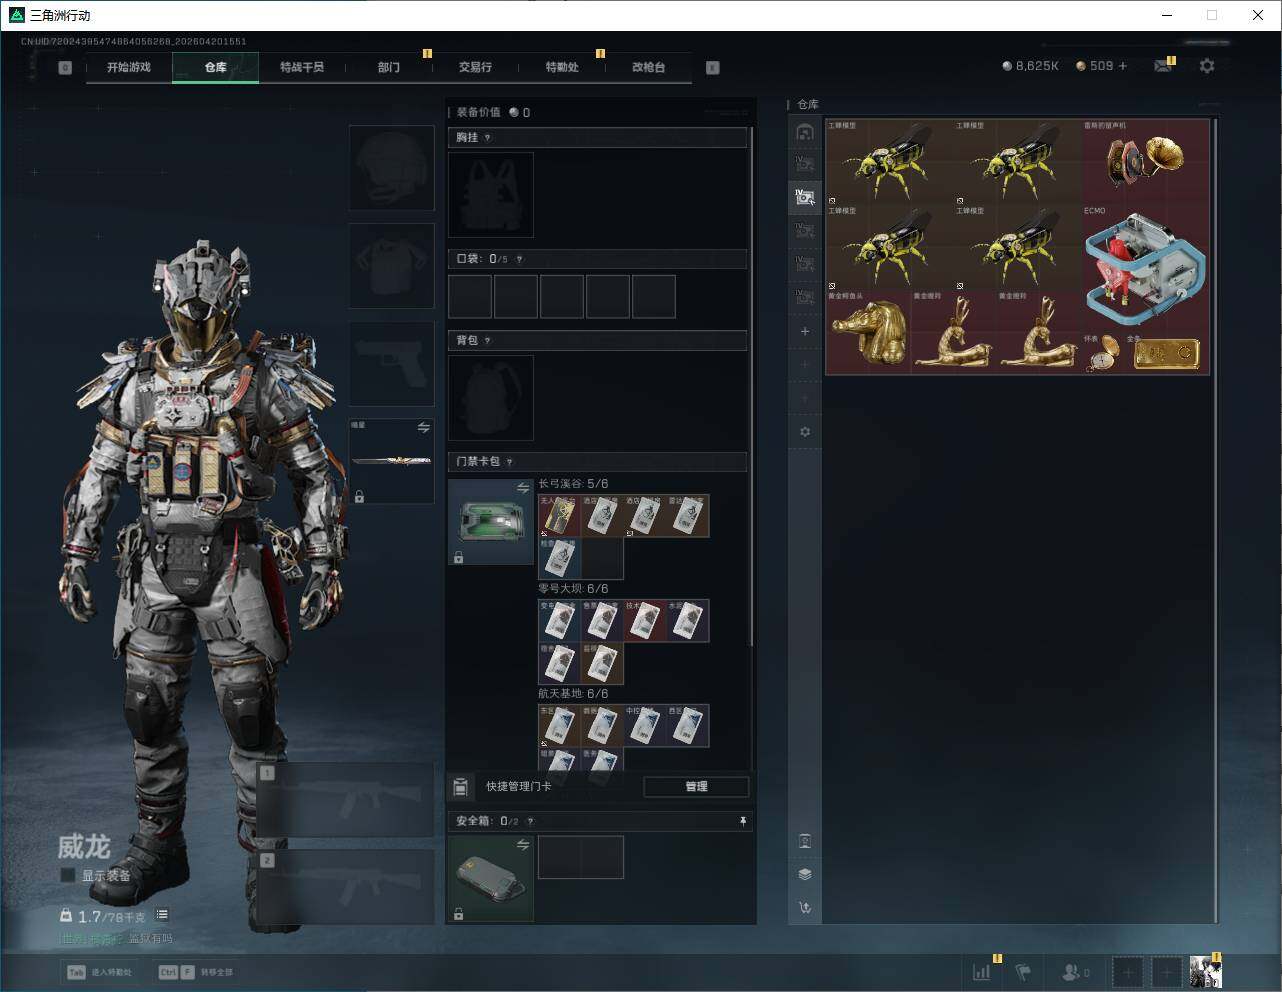Close the 三角洲行动 window
Viewport: 1282px width, 992px height.
tap(1258, 15)
